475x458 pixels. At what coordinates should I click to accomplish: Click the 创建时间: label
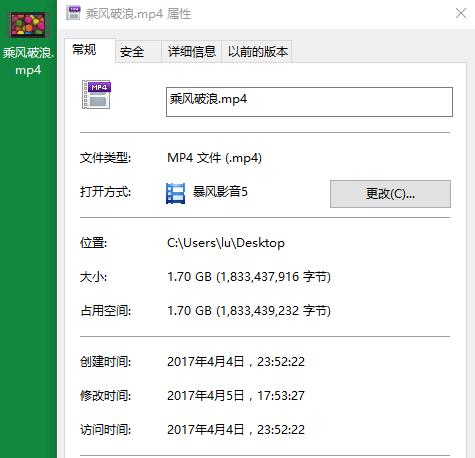(x=105, y=362)
